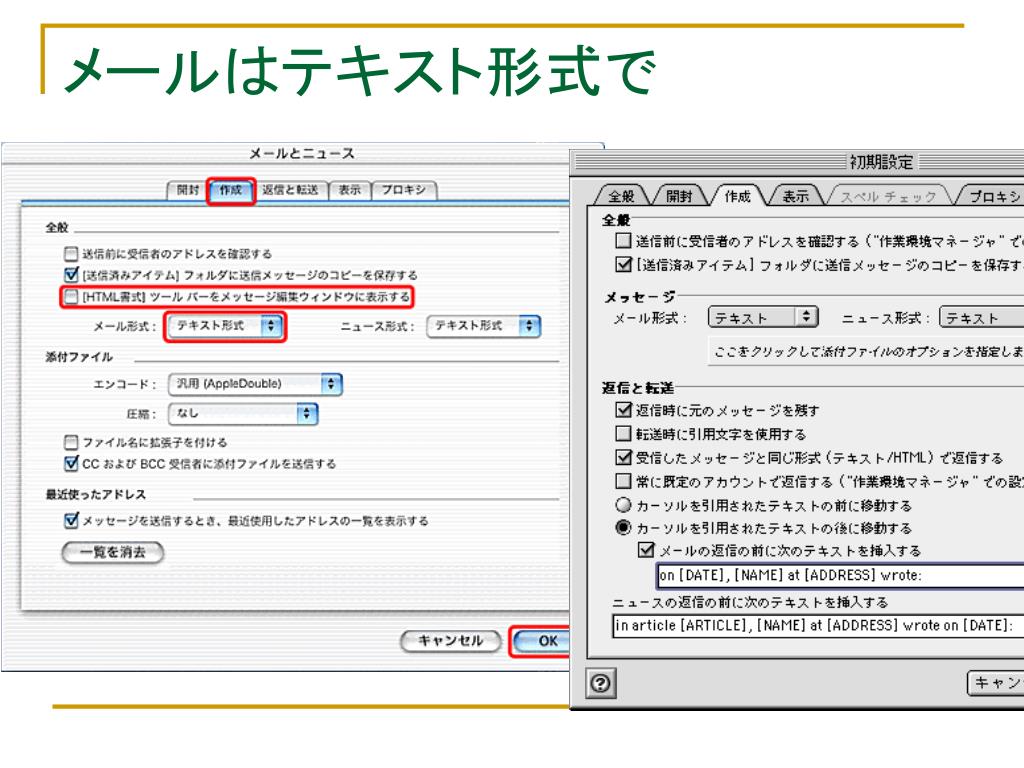Open ニュース形式 テキスト dropdown in 初期設定 window
This screenshot has height=768, width=1024.
[982, 317]
